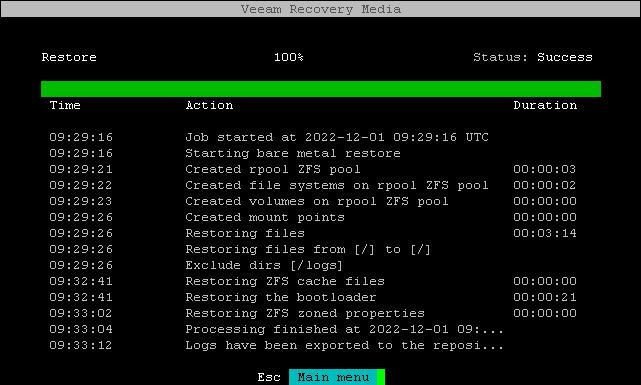Click the Action column header
The height and width of the screenshot is (385, 641).
click(x=209, y=105)
